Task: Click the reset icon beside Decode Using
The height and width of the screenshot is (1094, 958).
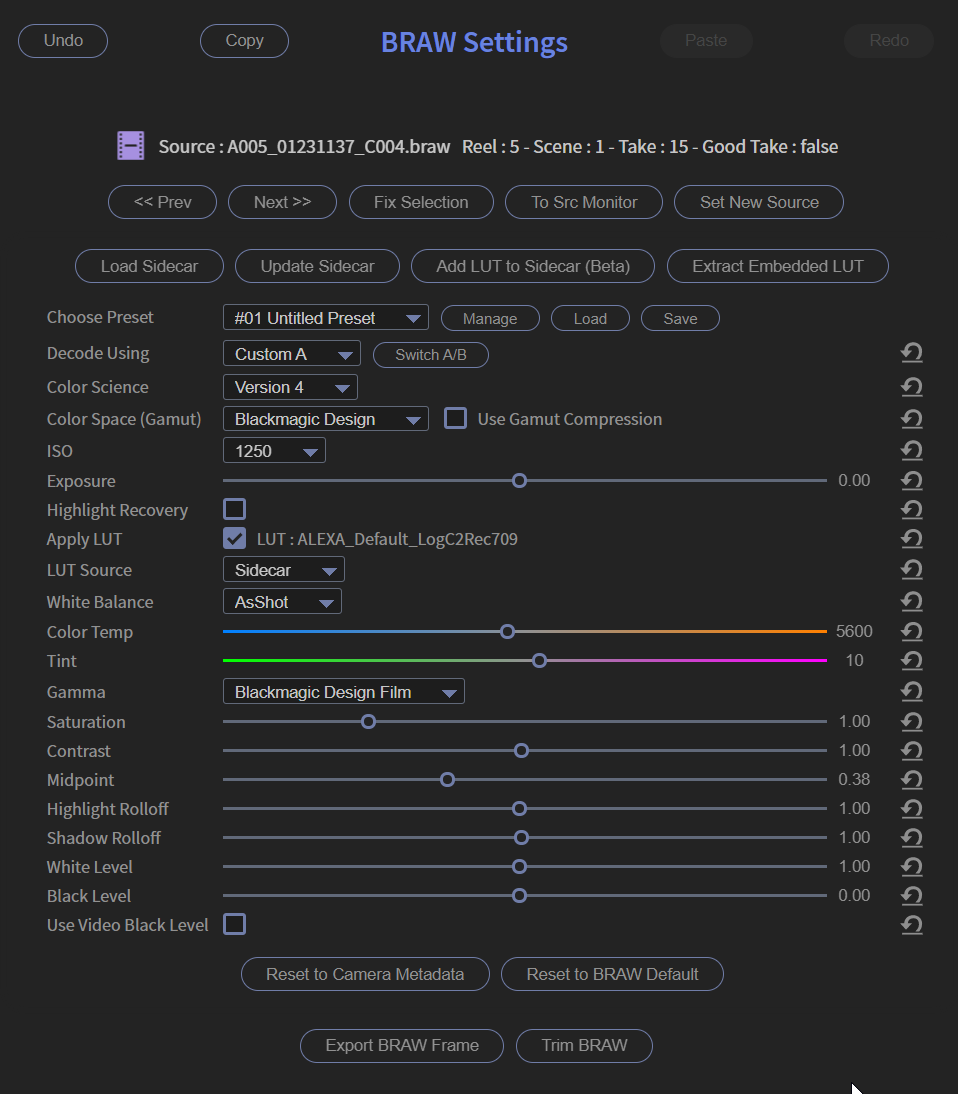Action: [911, 352]
